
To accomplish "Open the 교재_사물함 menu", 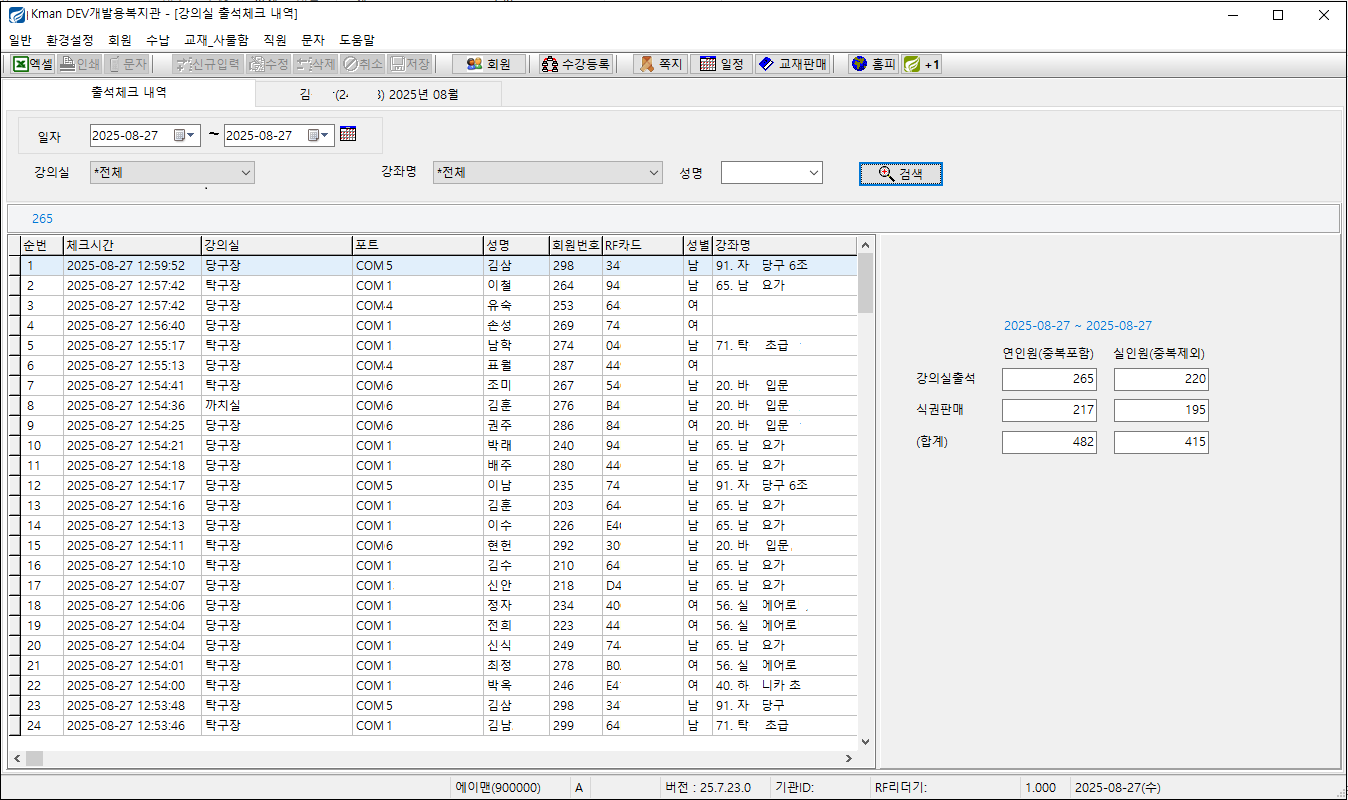I will pyautogui.click(x=216, y=40).
